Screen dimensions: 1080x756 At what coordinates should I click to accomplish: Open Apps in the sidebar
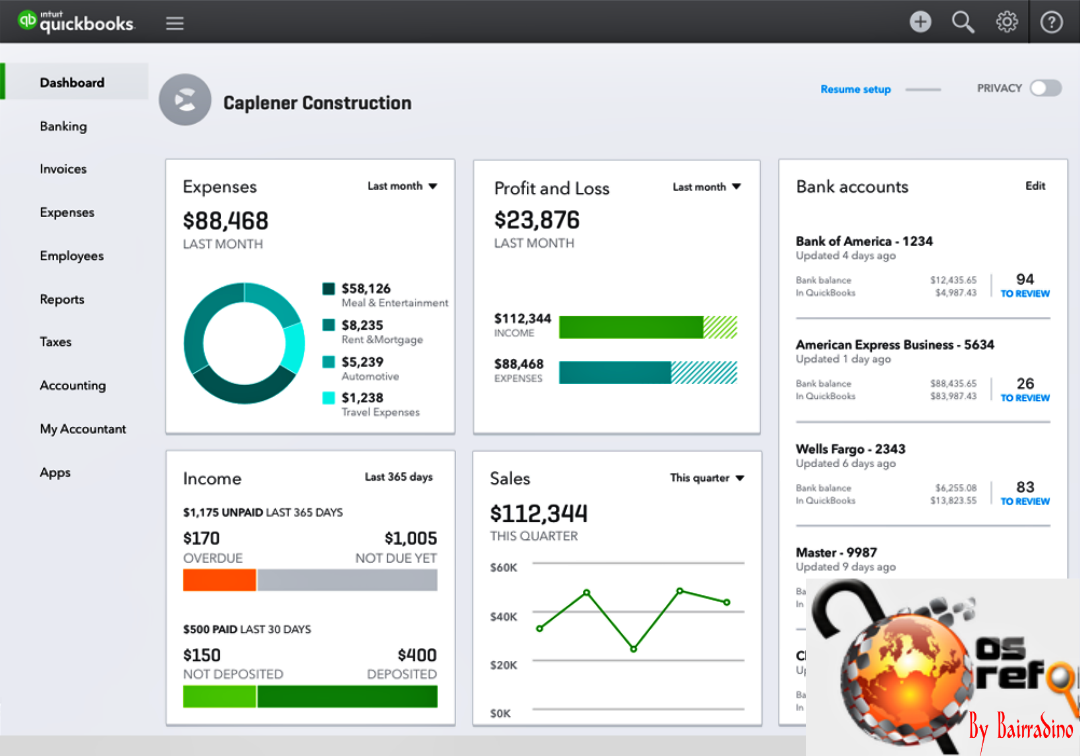click(55, 472)
